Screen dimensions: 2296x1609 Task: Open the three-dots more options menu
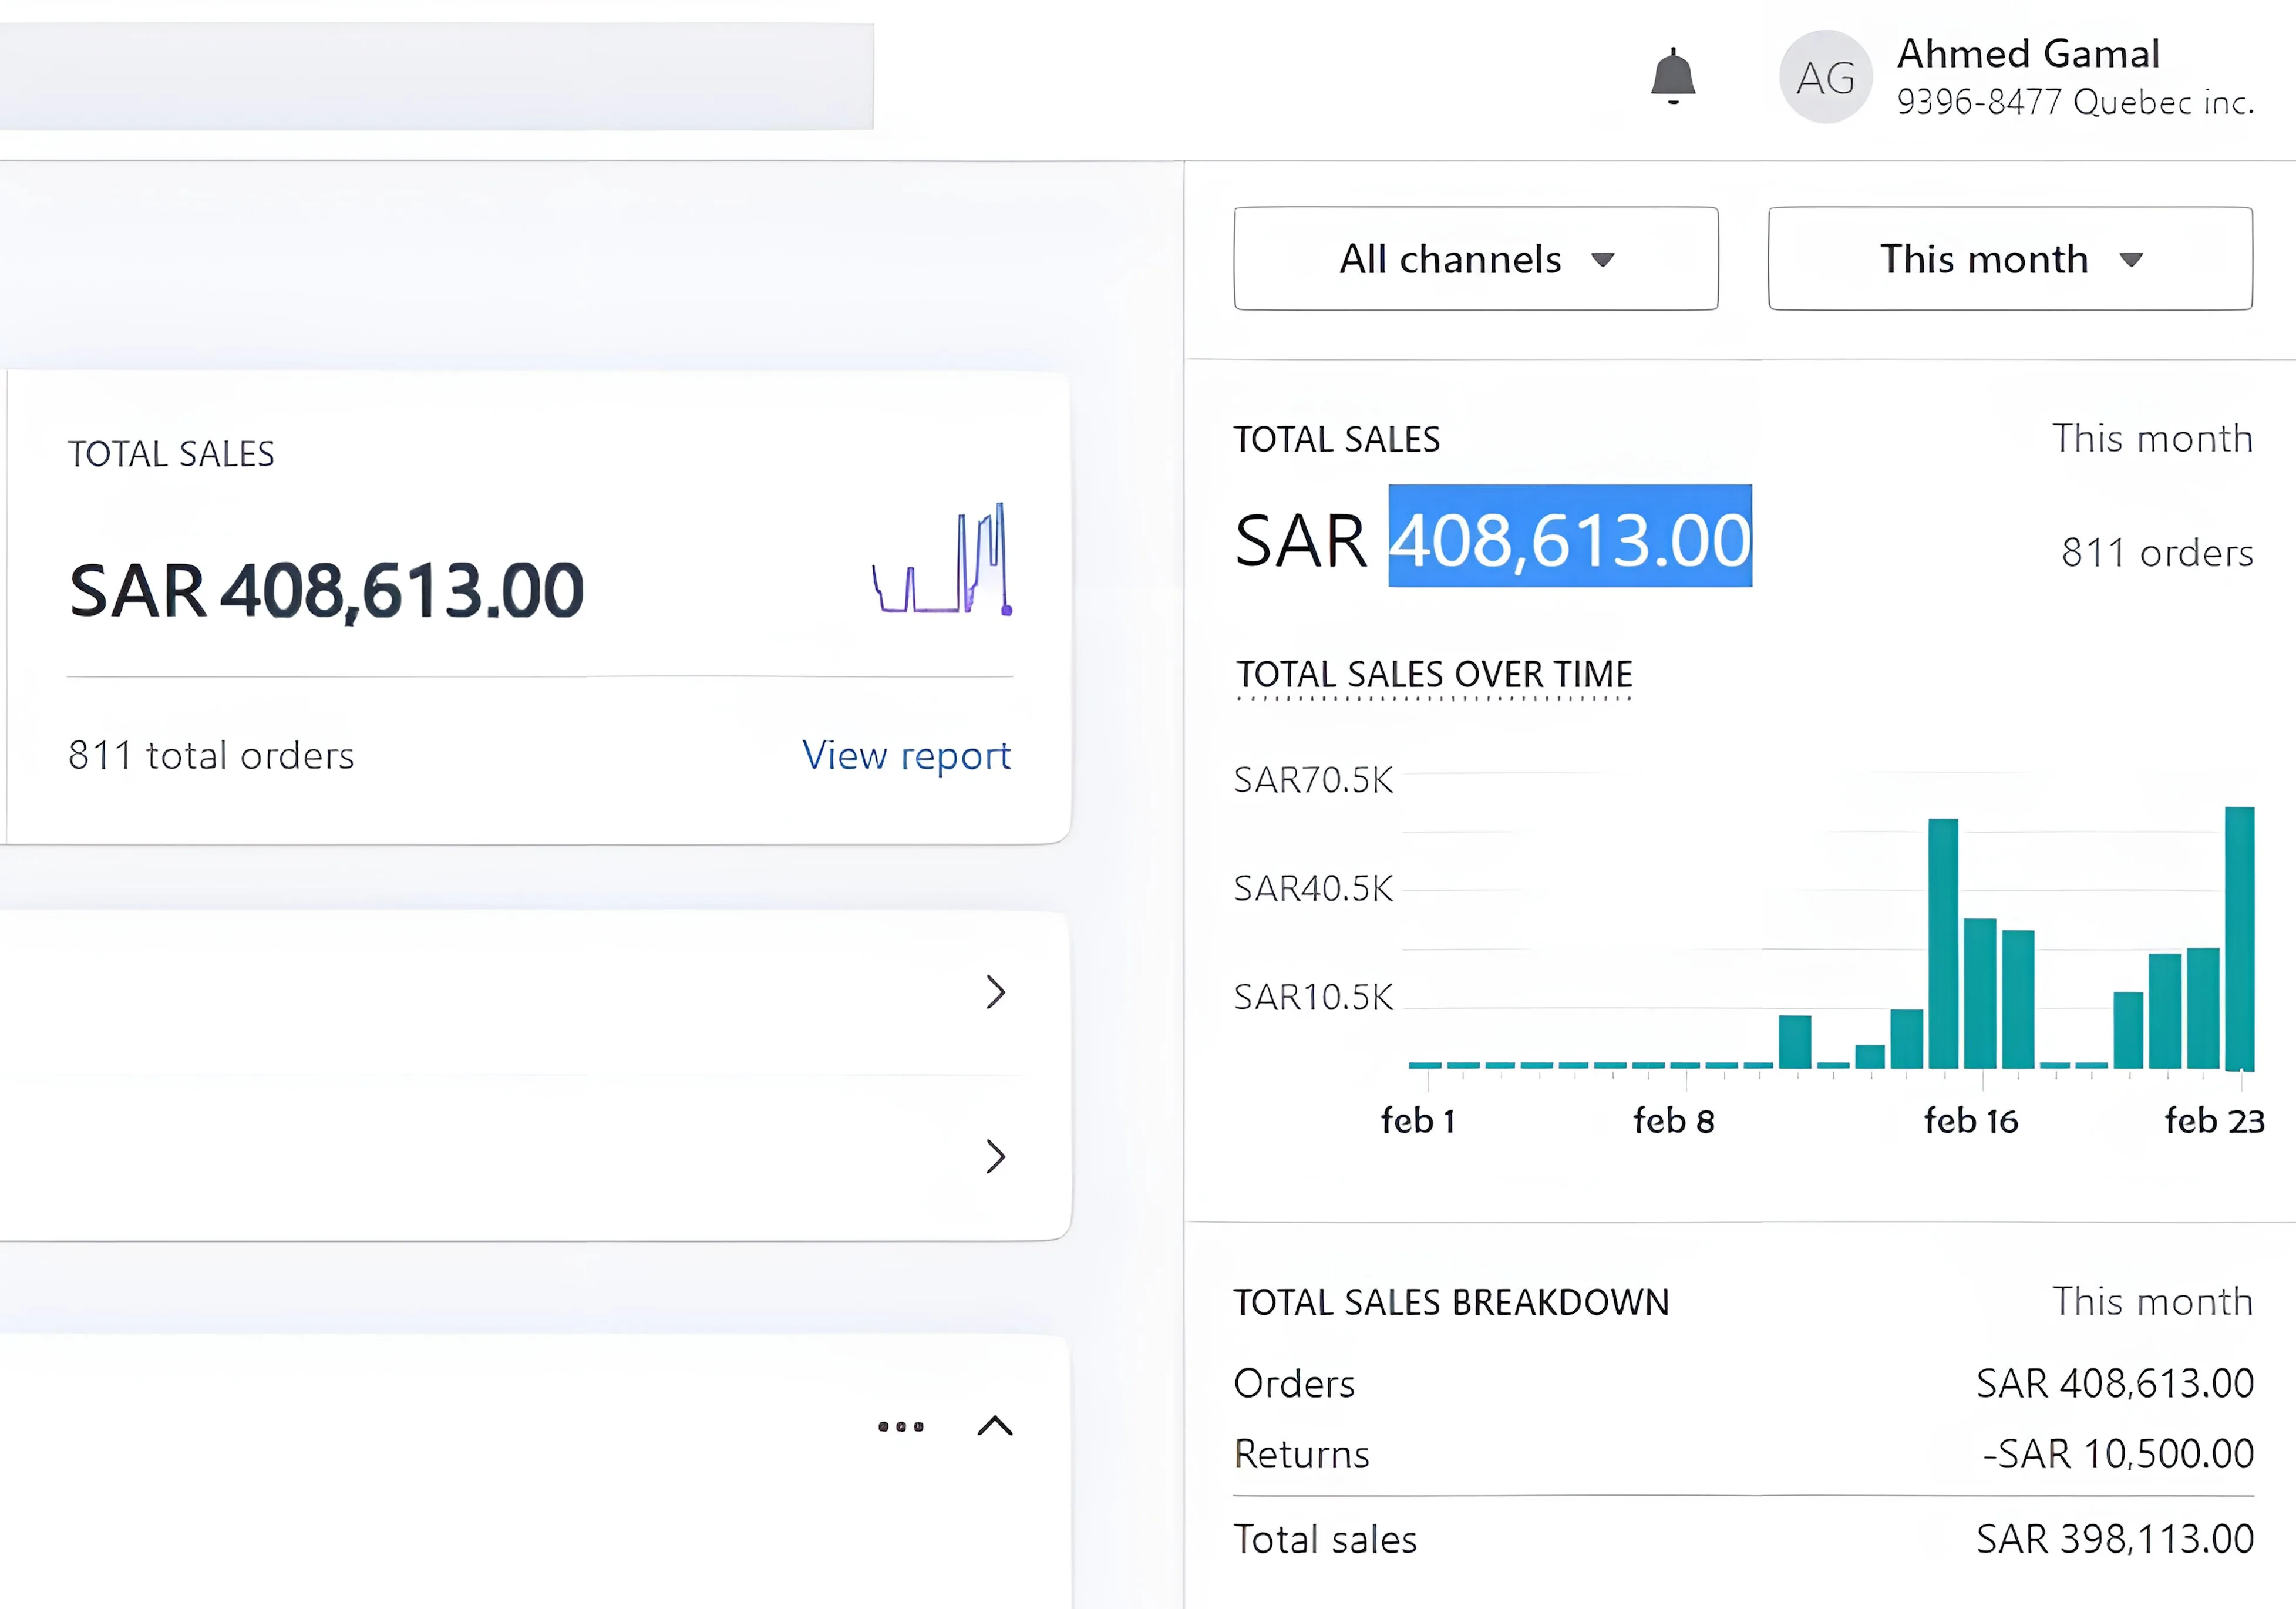900,1427
